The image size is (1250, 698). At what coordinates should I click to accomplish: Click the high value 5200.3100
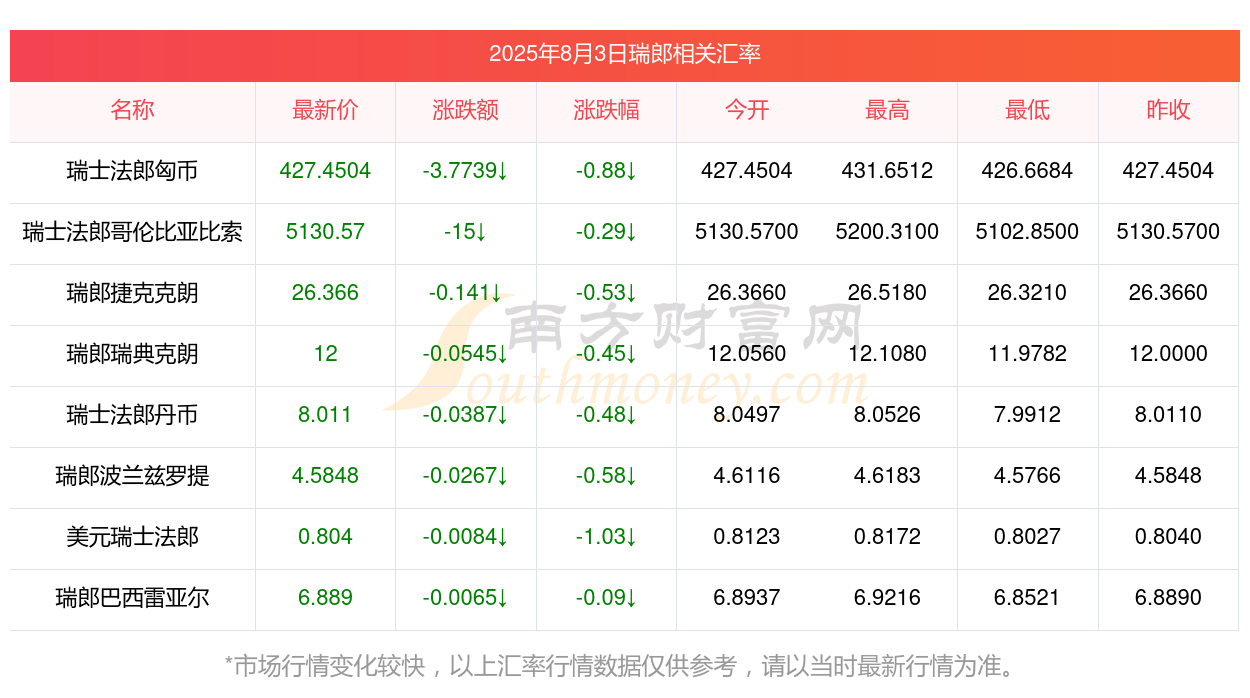[x=887, y=232]
